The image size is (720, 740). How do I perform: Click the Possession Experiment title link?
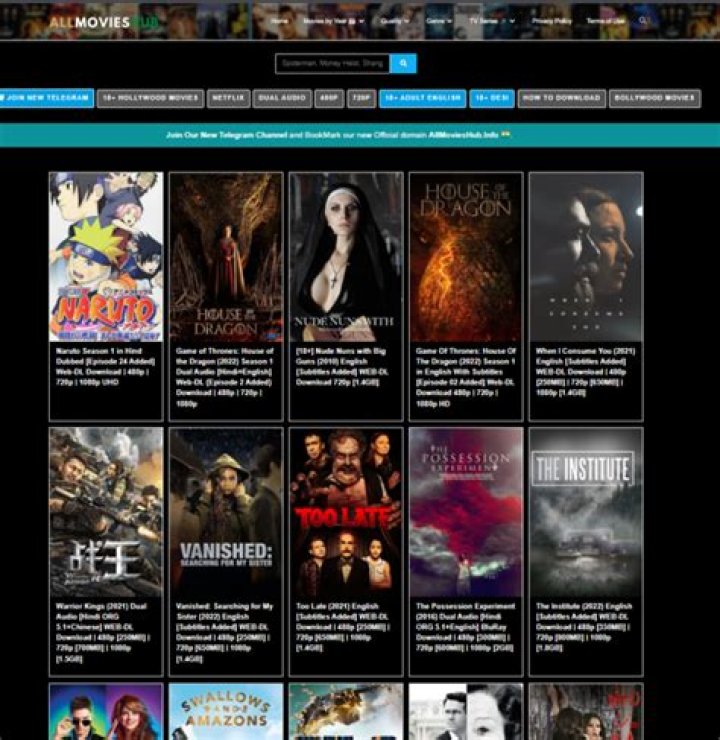(465, 606)
